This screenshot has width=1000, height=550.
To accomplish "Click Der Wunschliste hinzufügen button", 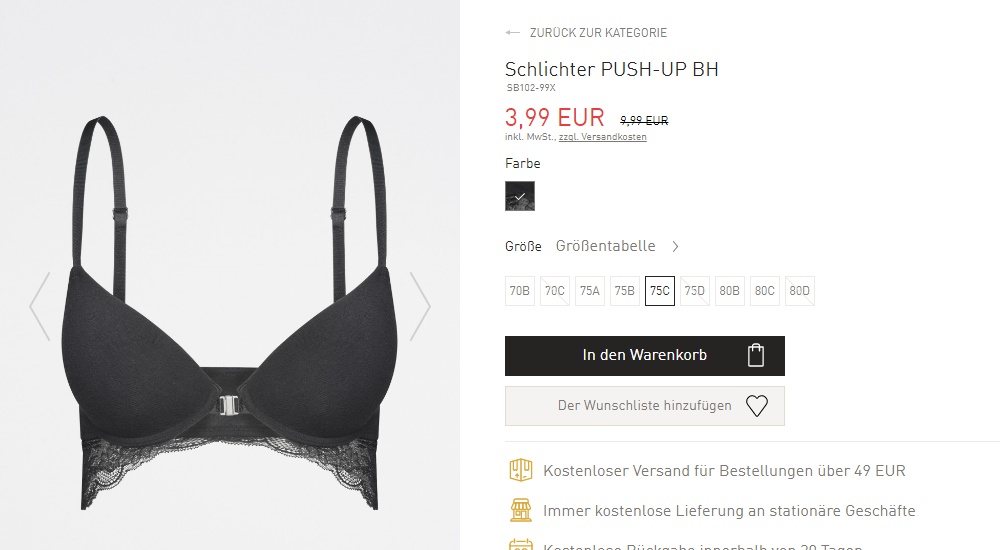I will [x=645, y=406].
